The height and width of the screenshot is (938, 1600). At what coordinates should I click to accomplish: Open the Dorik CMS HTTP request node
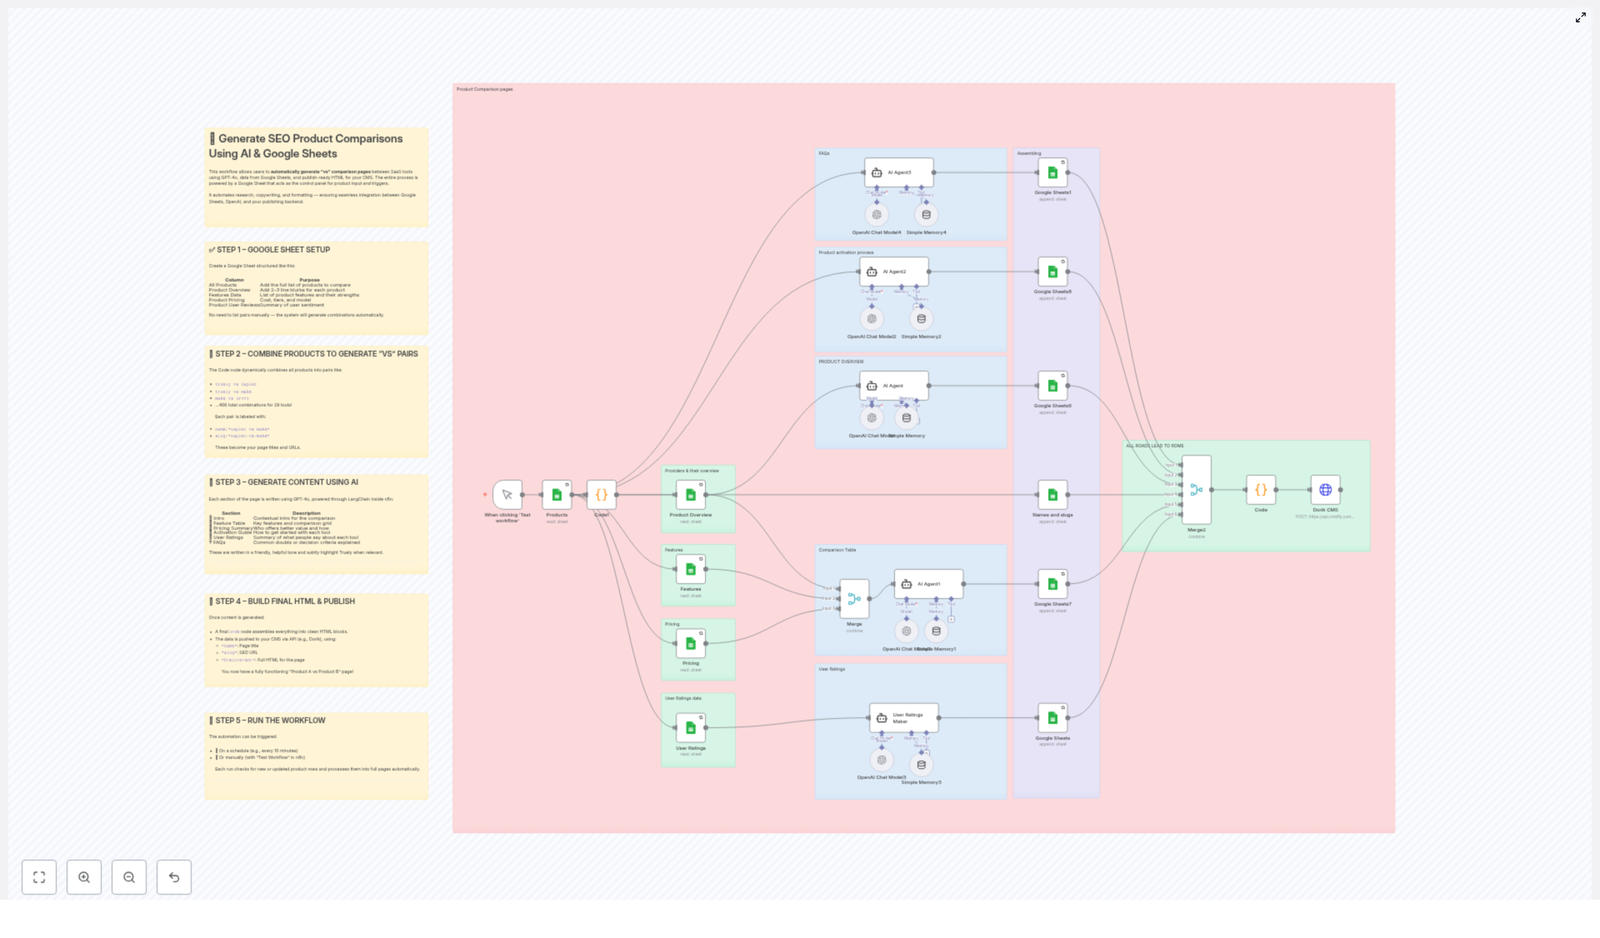(1325, 490)
